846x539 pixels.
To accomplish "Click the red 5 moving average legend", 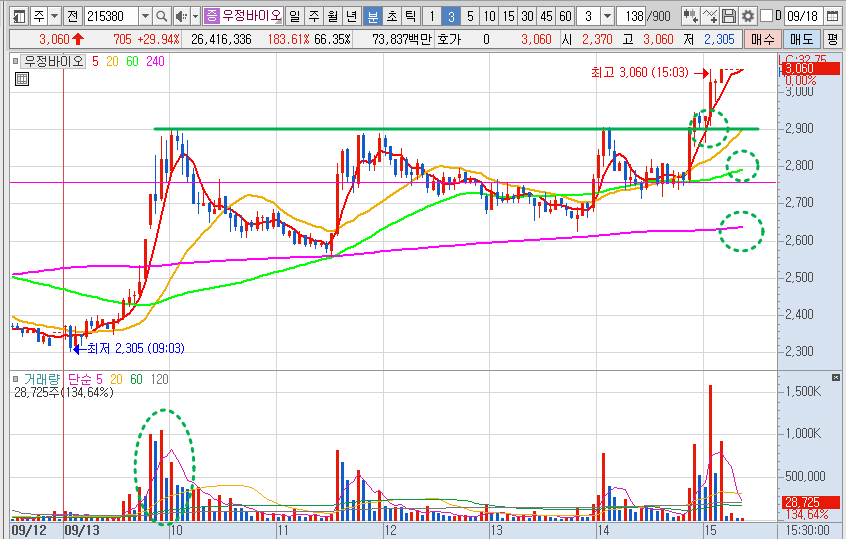I will coord(95,62).
